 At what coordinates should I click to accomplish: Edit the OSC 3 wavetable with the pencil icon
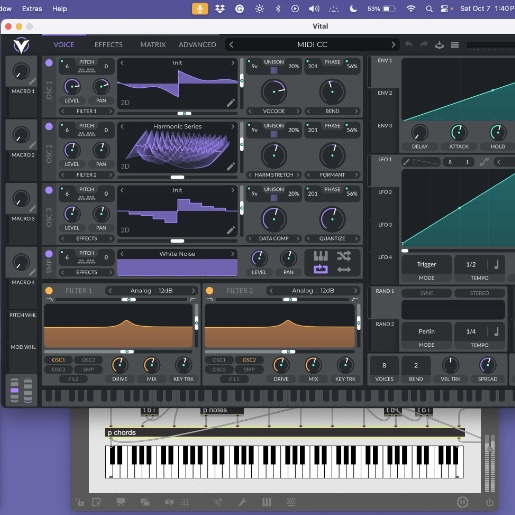pos(231,230)
